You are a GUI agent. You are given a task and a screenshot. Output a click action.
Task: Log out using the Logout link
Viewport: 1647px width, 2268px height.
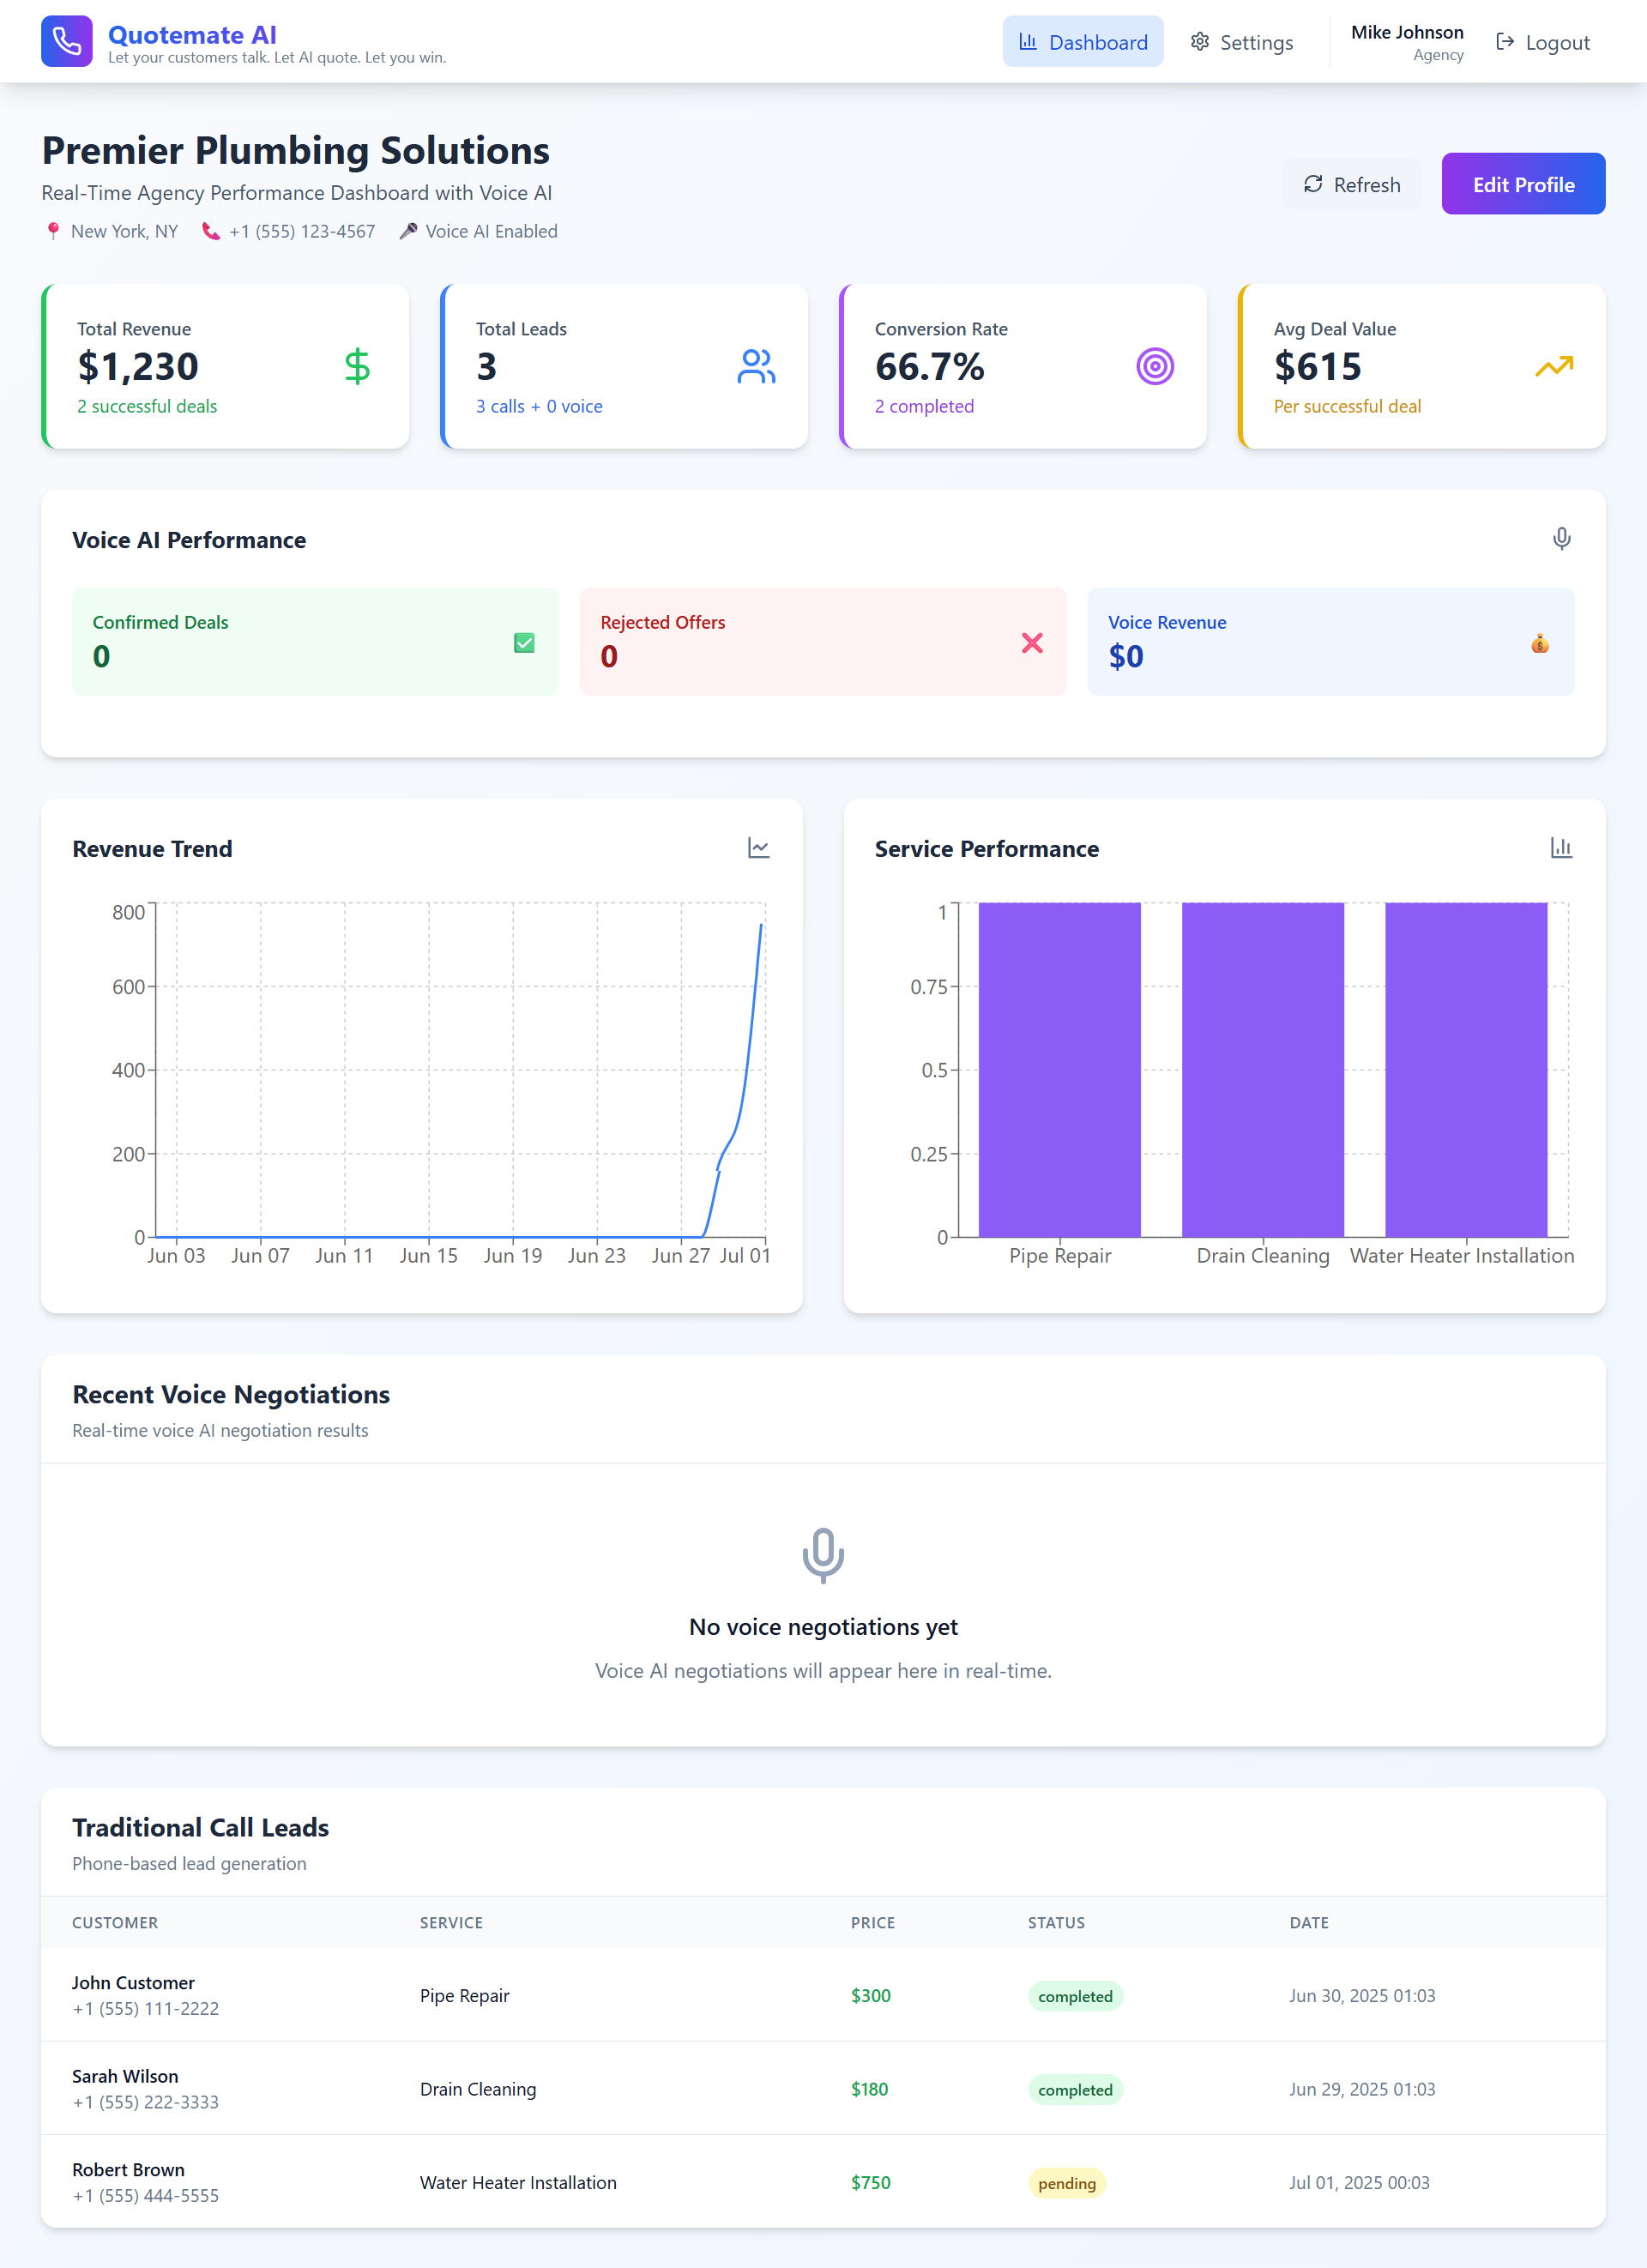point(1542,42)
